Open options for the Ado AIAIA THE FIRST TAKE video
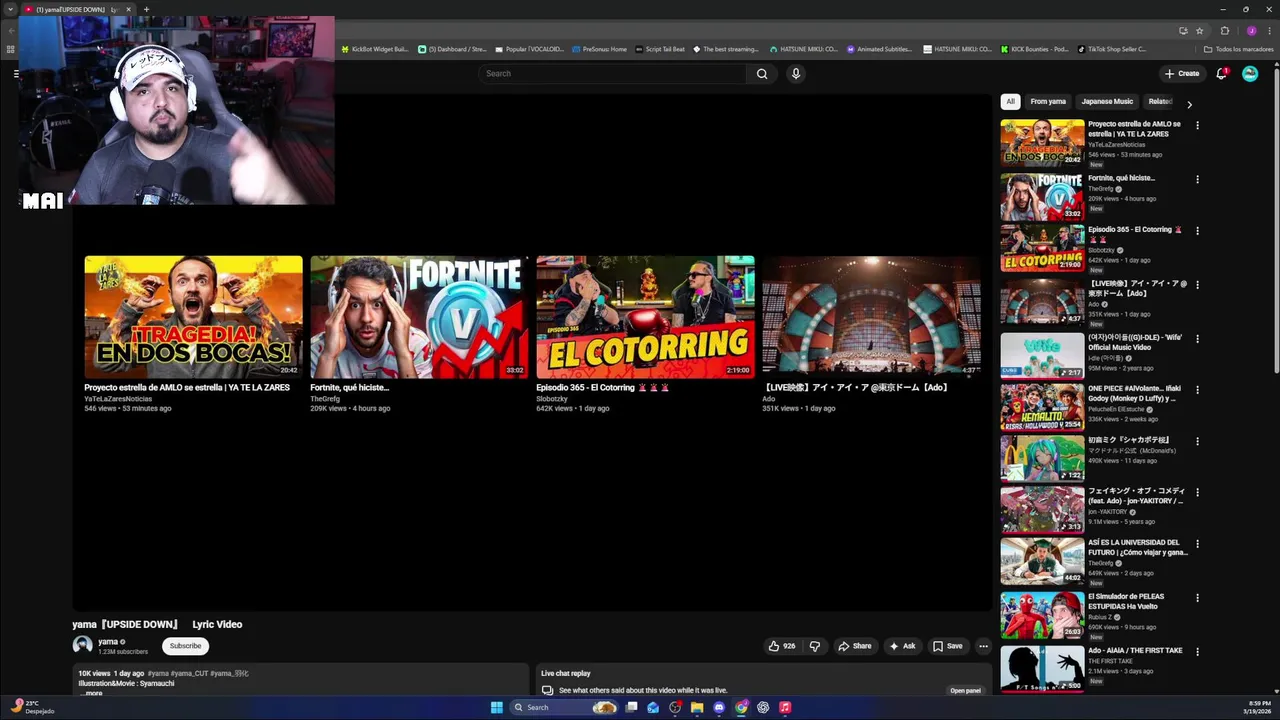 pos(1197,651)
